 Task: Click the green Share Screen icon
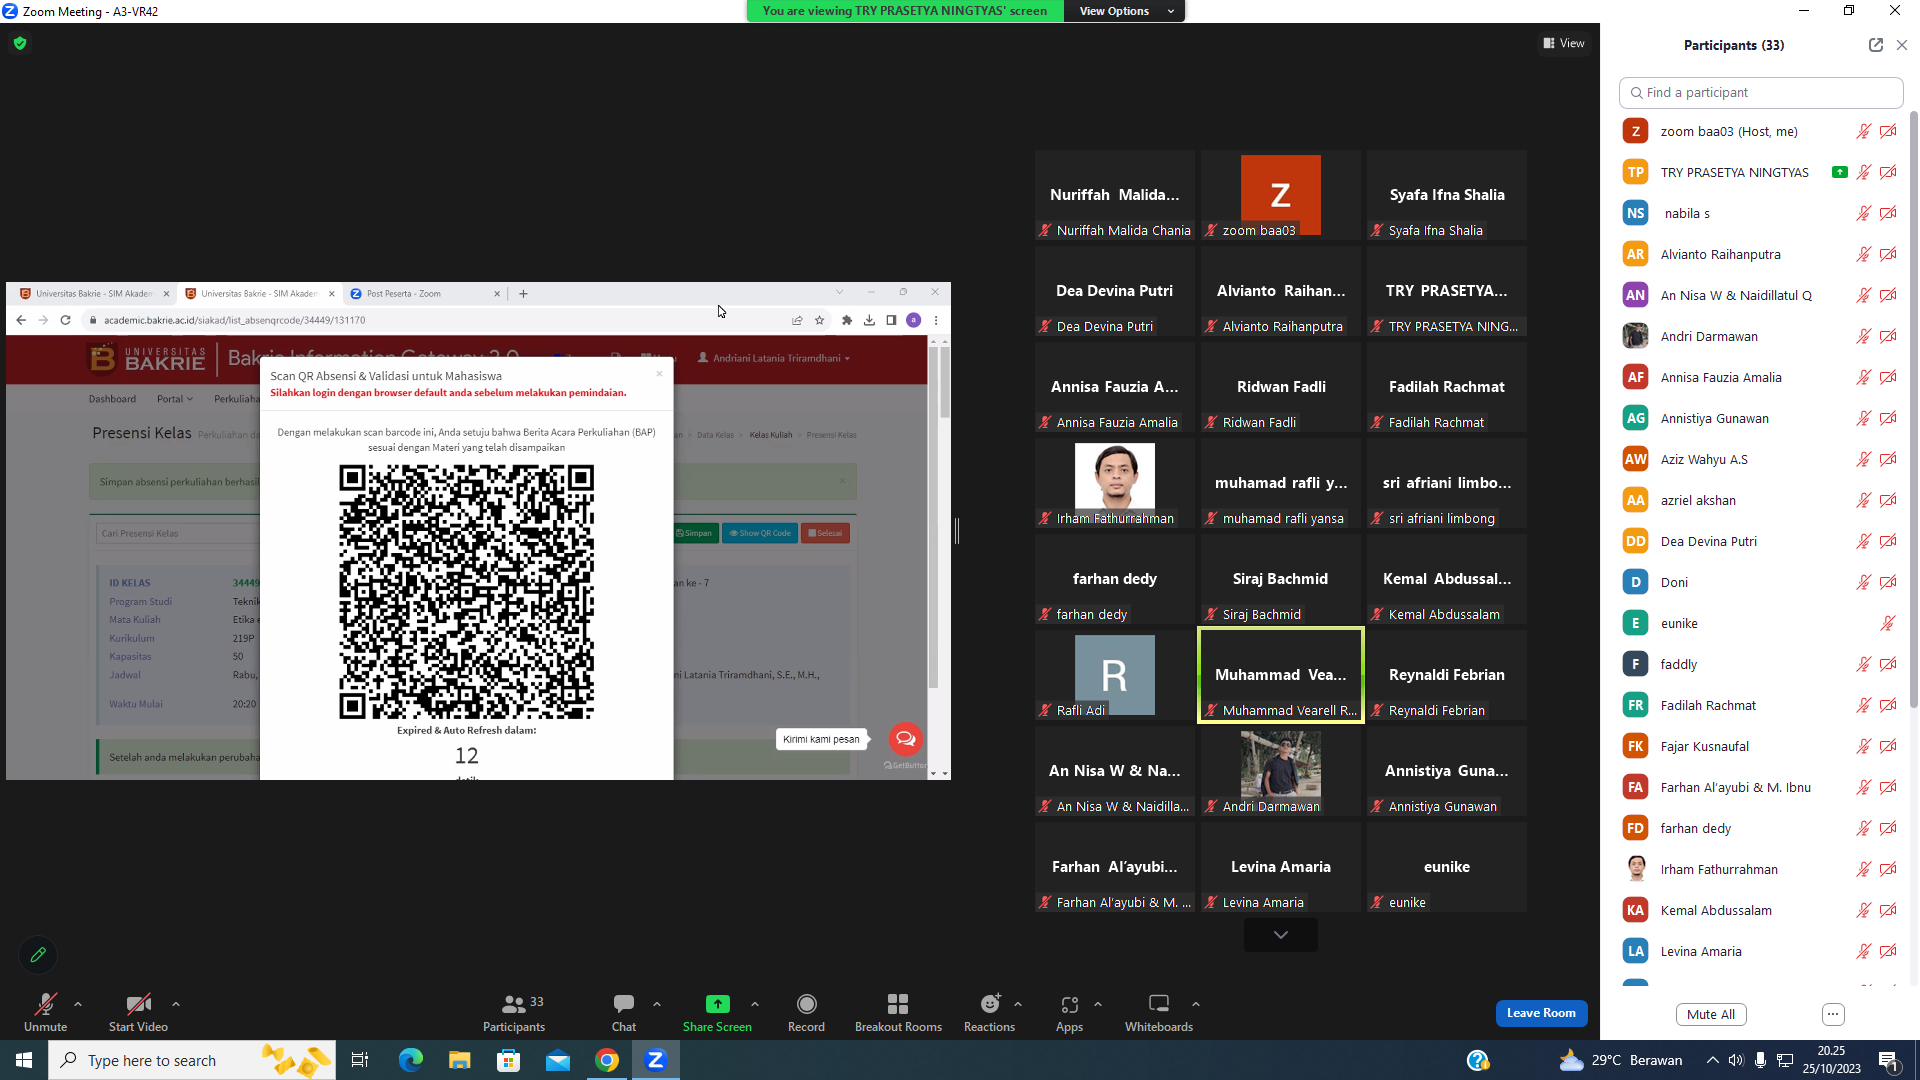pyautogui.click(x=717, y=1004)
